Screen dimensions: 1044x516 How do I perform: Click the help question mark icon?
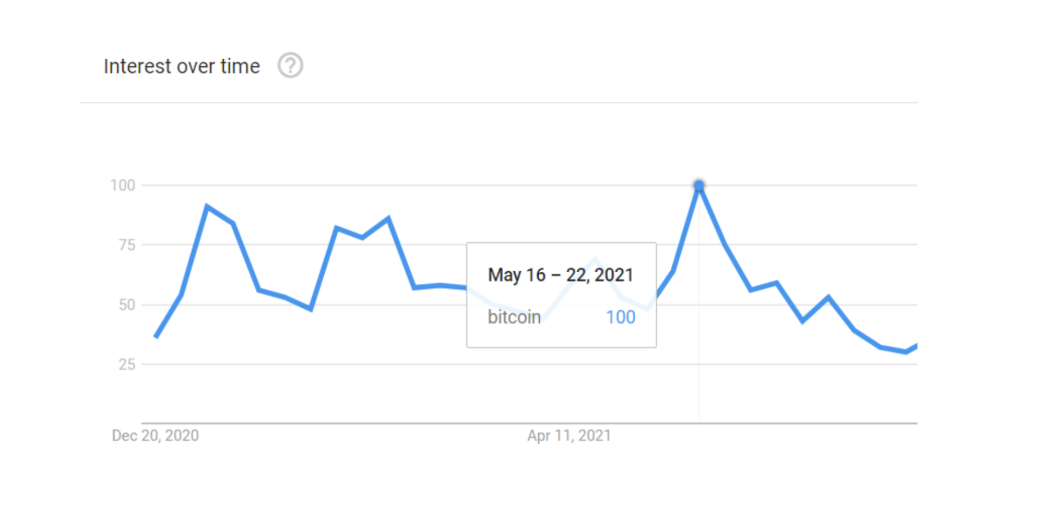click(290, 66)
